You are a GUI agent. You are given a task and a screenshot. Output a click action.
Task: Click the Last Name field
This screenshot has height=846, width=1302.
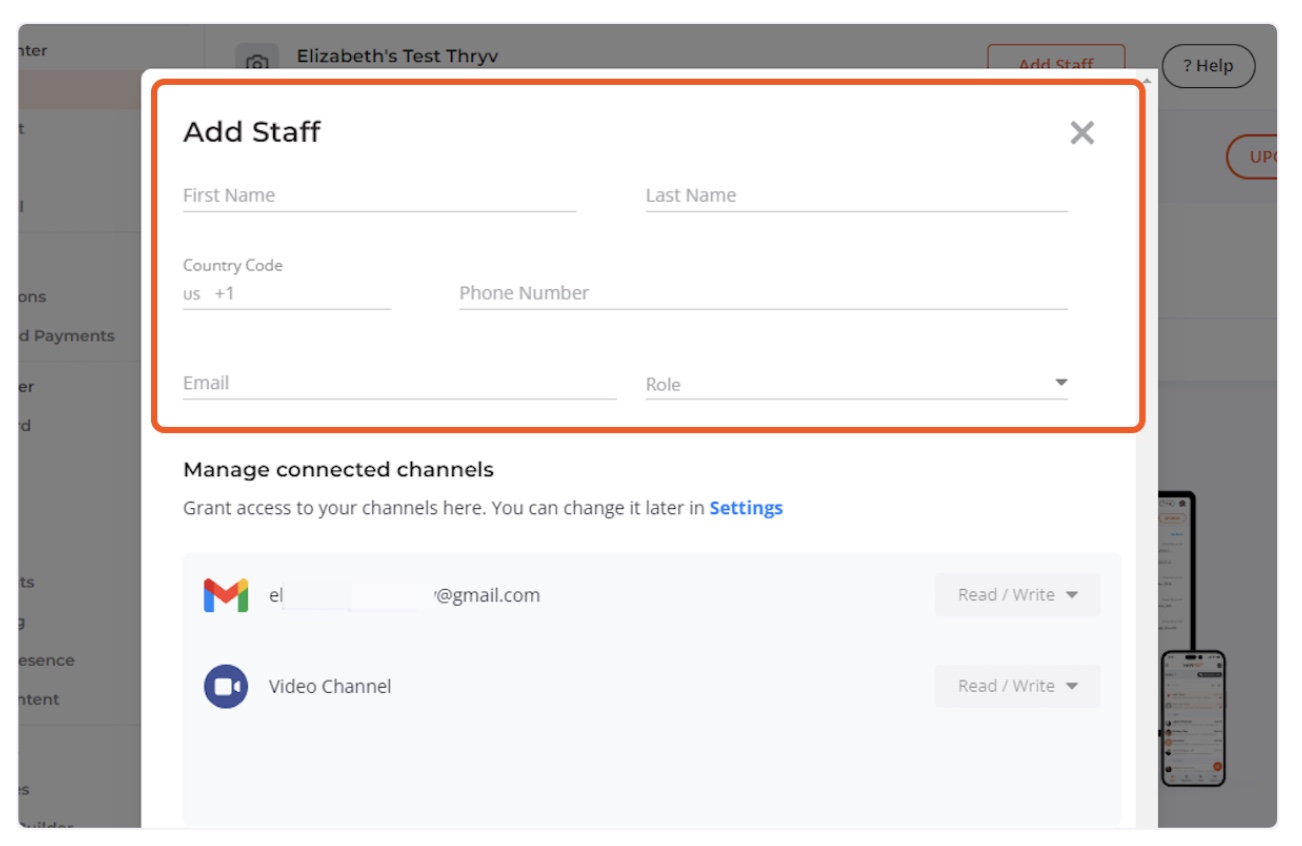(x=856, y=196)
